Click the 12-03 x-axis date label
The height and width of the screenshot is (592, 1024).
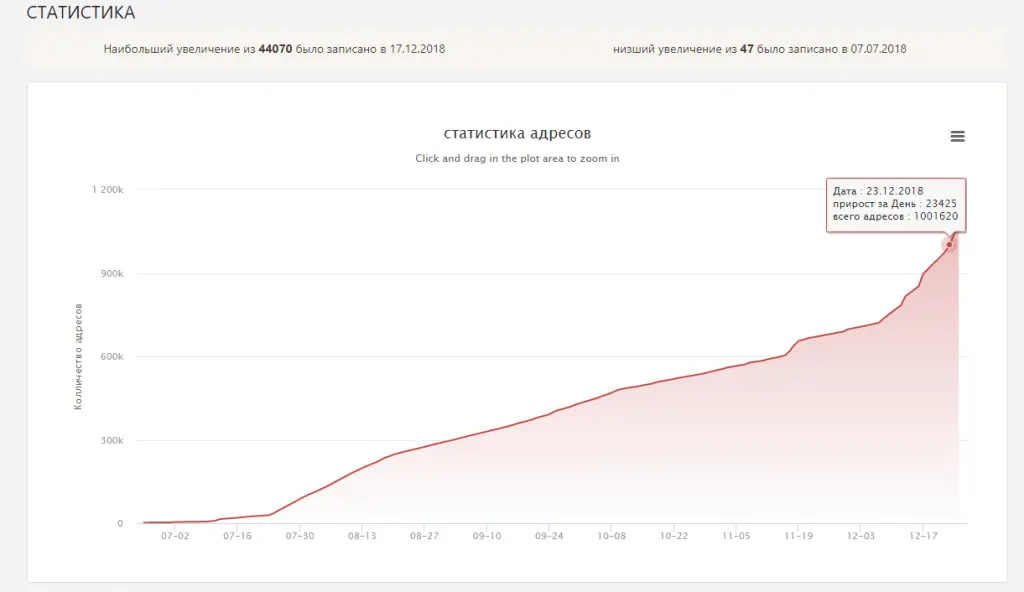pyautogui.click(x=861, y=536)
